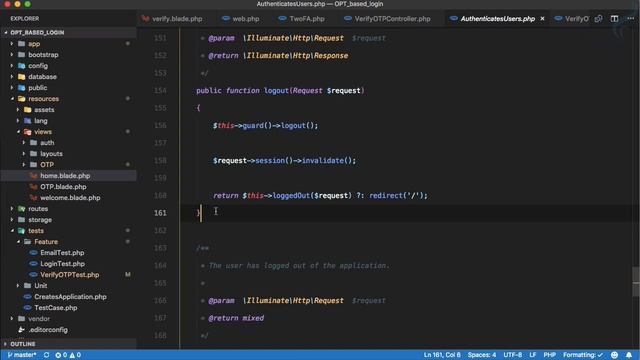
Task: Click the routes folder icon
Action: 22,209
